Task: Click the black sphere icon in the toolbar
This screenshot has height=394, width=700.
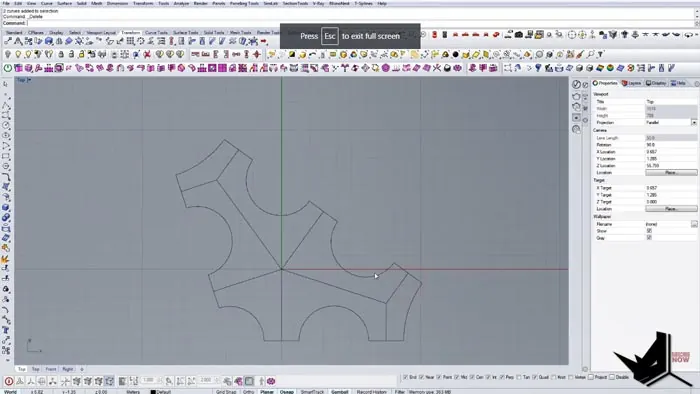Action: pyautogui.click(x=455, y=54)
